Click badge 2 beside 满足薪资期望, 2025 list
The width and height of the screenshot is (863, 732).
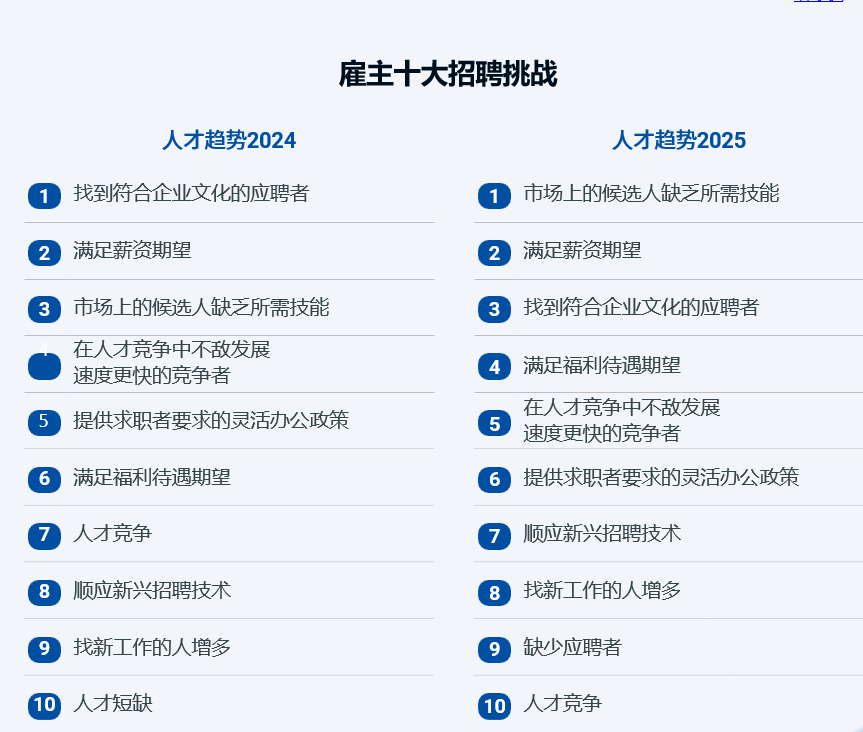click(494, 253)
